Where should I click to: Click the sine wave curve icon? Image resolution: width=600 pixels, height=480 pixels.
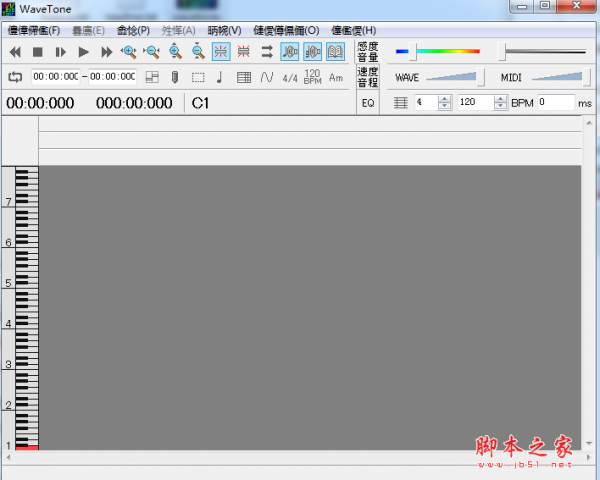tap(267, 78)
